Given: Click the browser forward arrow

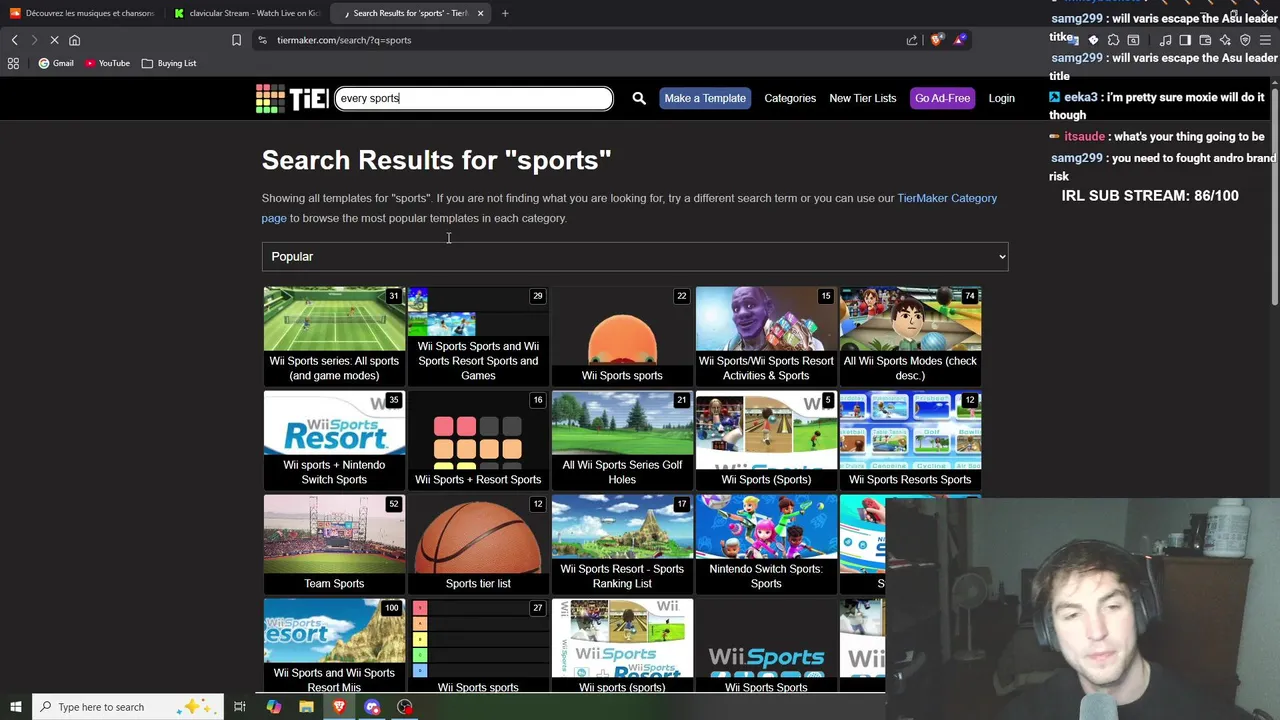Looking at the screenshot, I should pyautogui.click(x=34, y=40).
